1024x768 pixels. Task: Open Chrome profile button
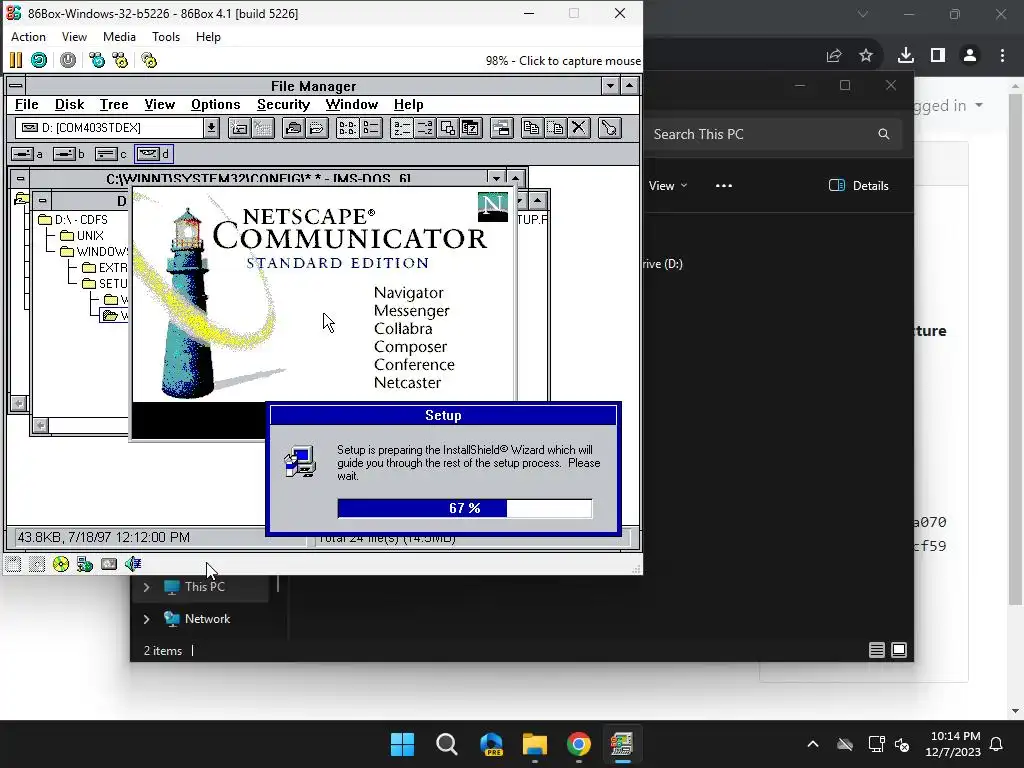(x=970, y=56)
